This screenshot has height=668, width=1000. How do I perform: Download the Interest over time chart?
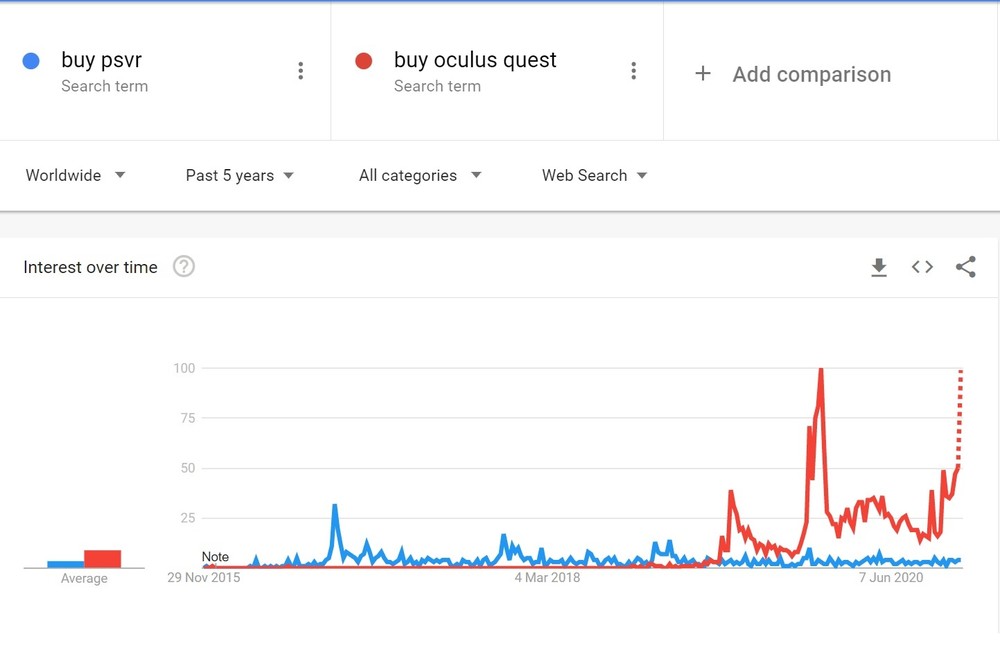coord(879,267)
